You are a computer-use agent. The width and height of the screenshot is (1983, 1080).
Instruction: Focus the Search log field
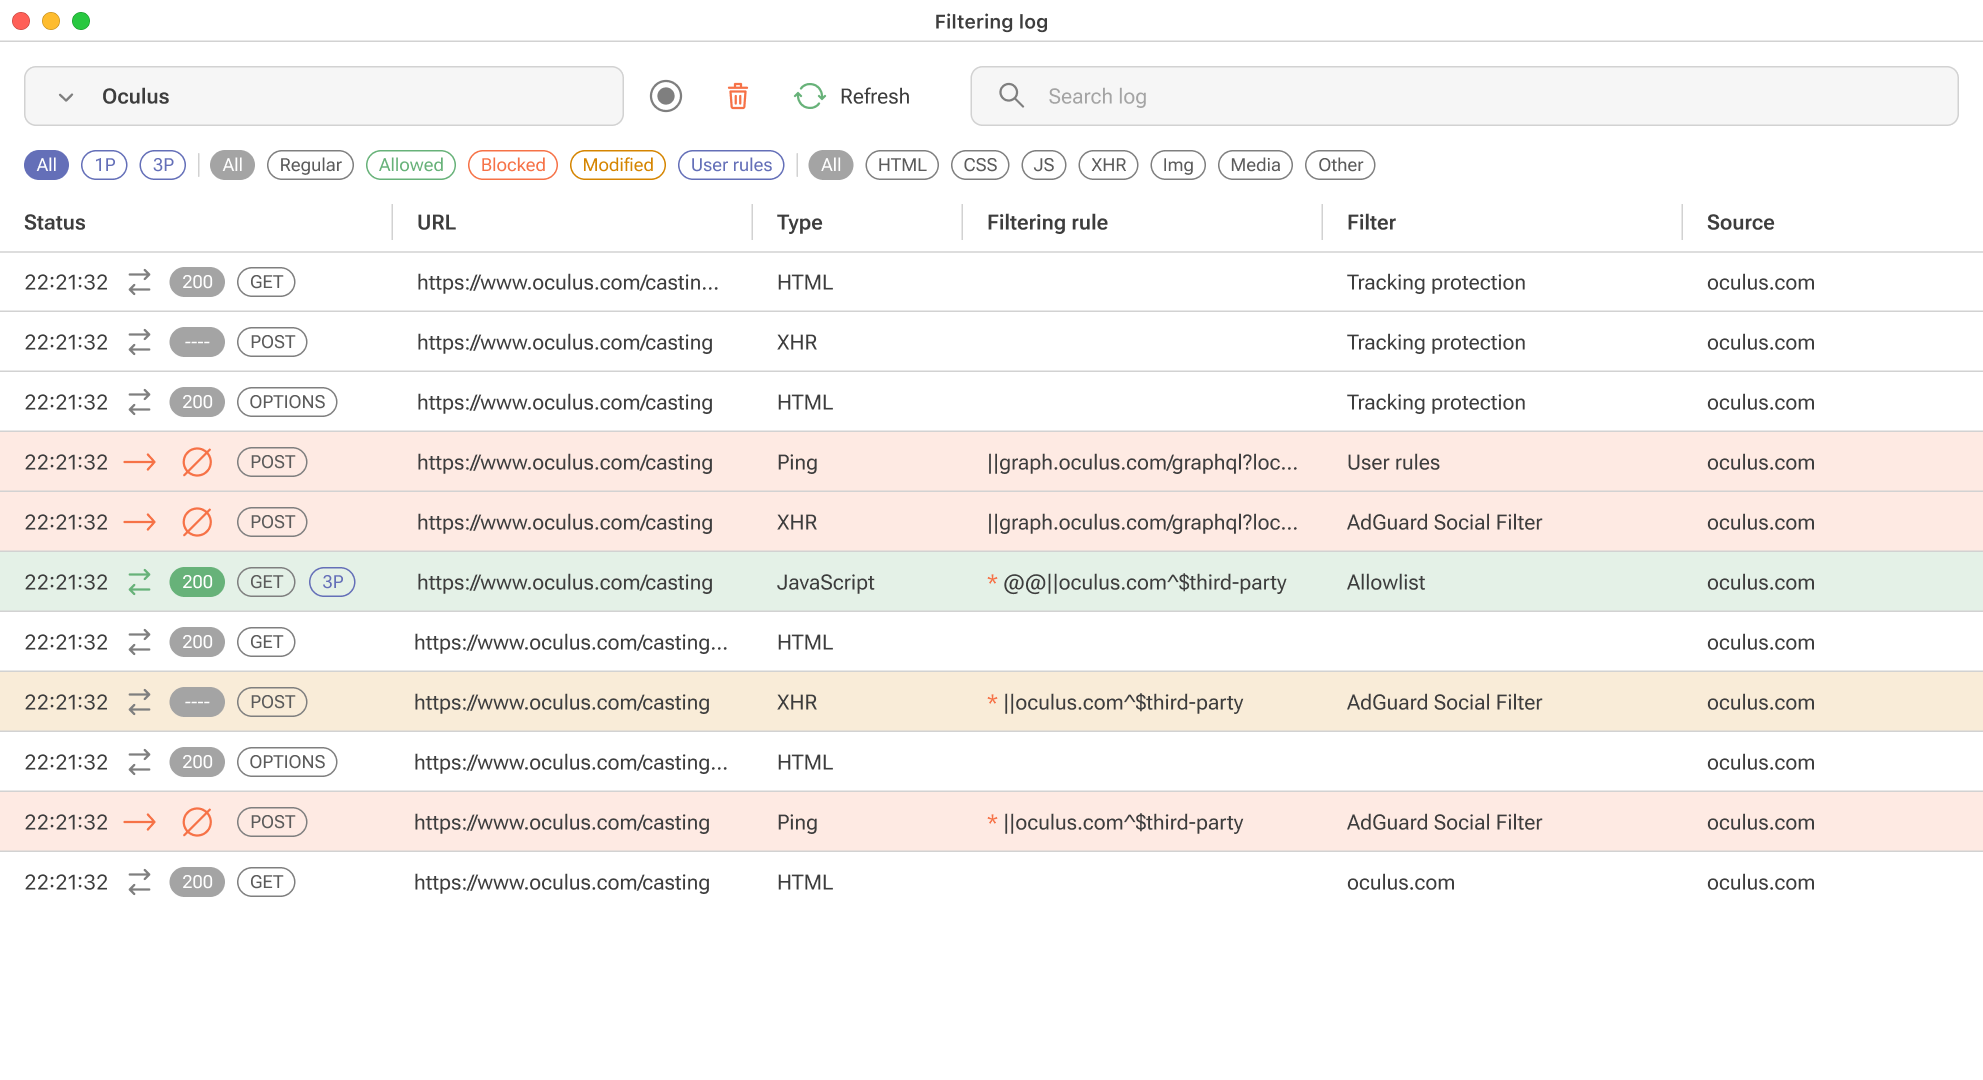1464,96
